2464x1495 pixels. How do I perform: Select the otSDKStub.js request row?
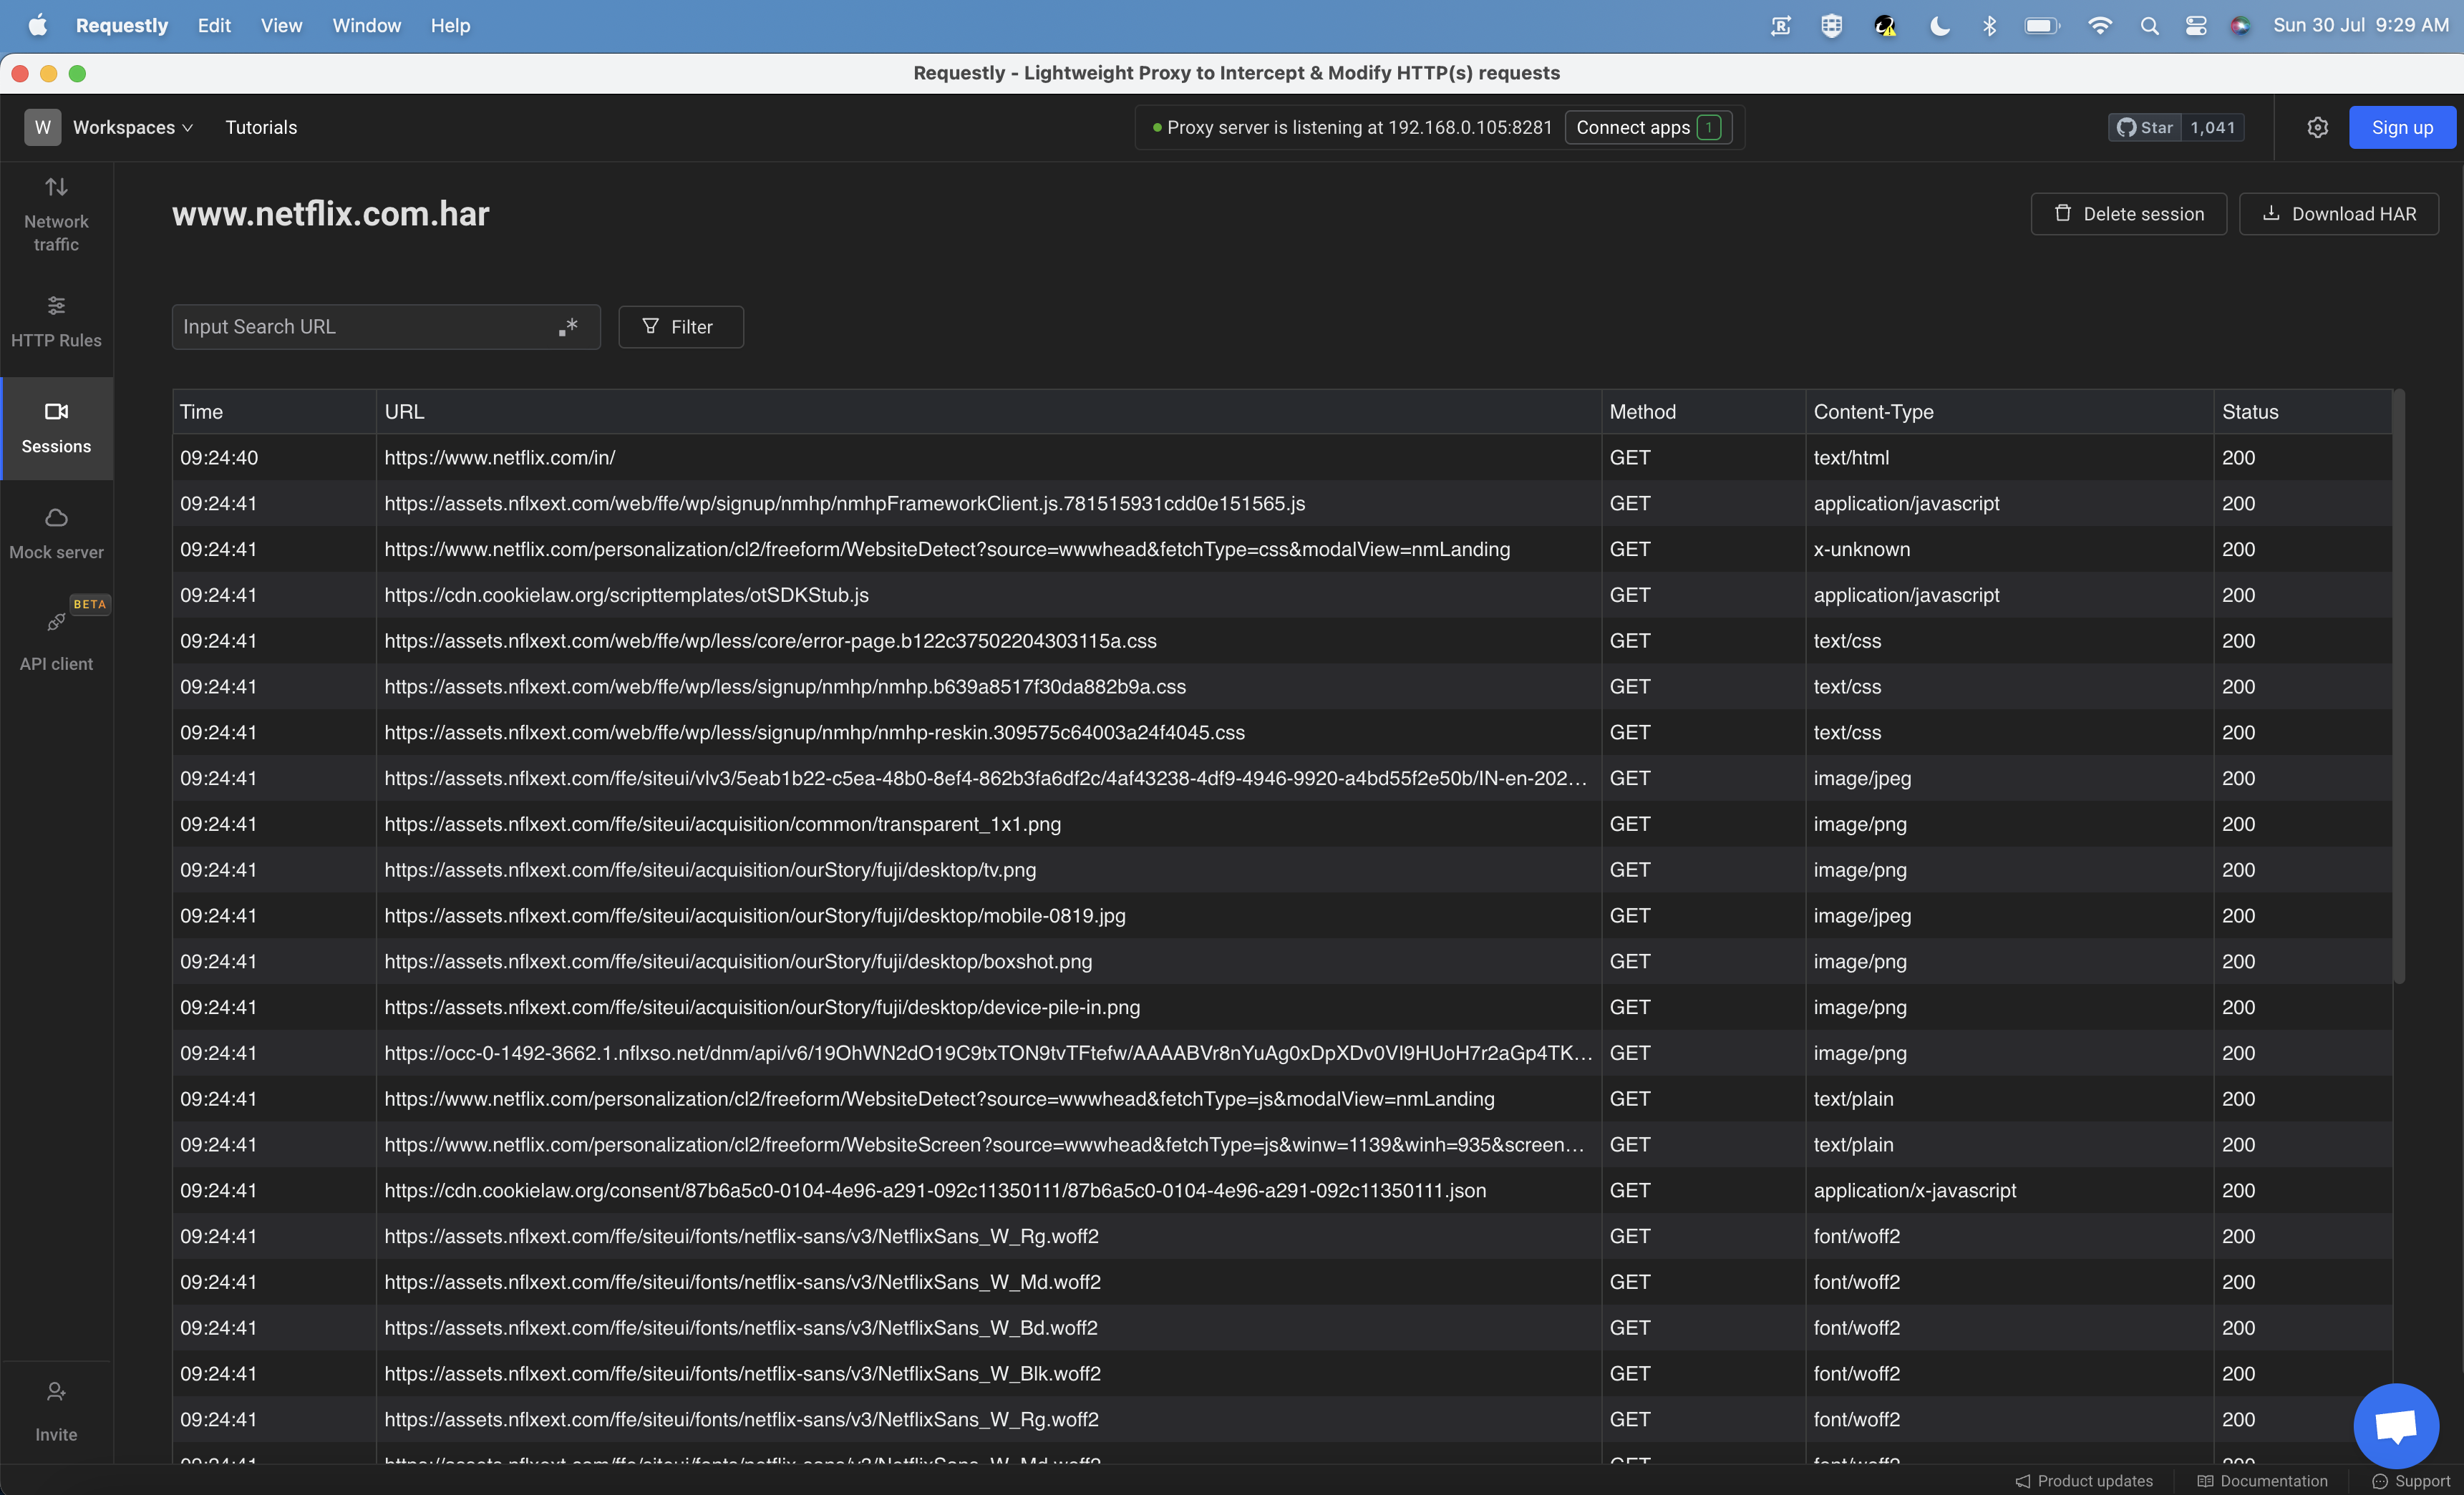pyautogui.click(x=1282, y=595)
